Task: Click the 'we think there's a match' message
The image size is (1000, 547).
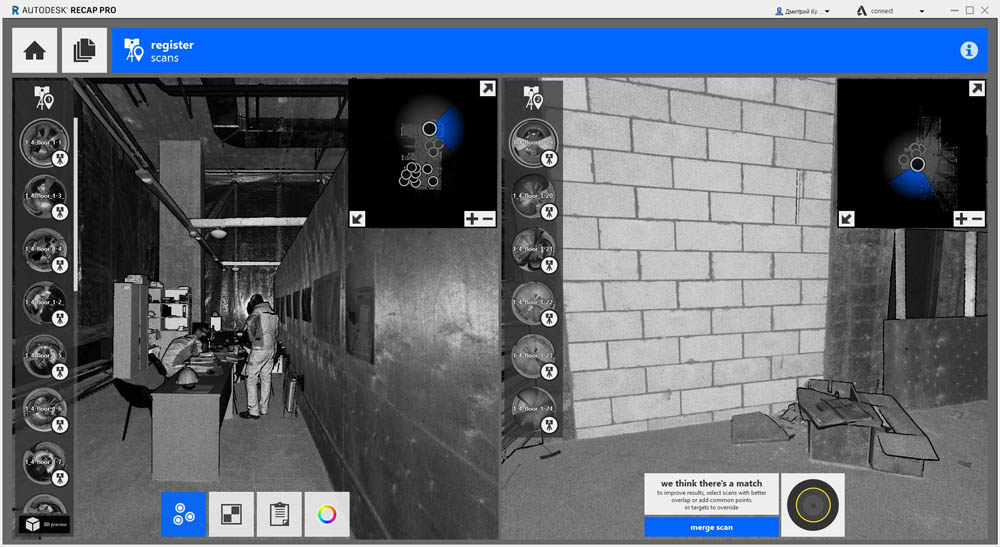Action: point(711,495)
